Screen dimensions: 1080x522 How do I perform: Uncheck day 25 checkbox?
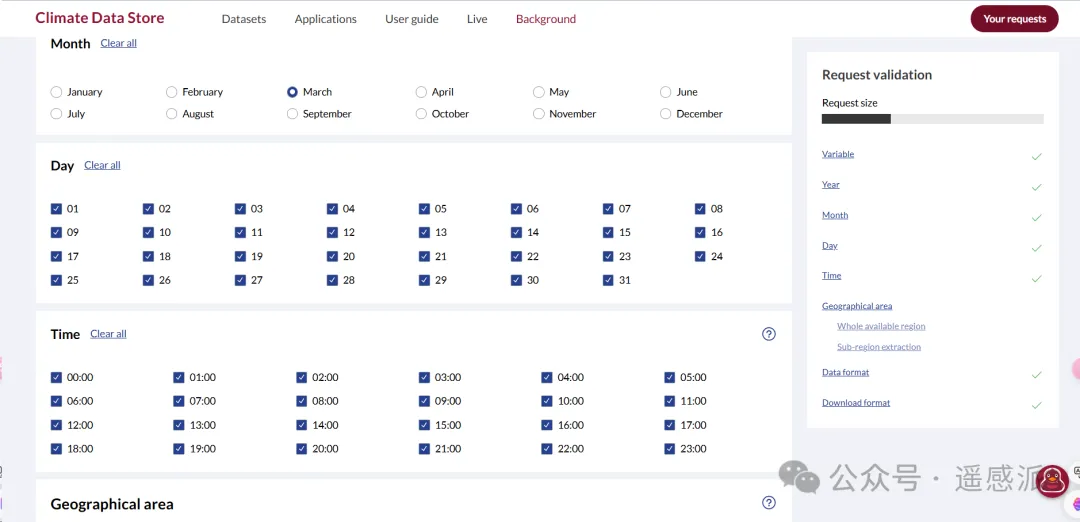56,280
